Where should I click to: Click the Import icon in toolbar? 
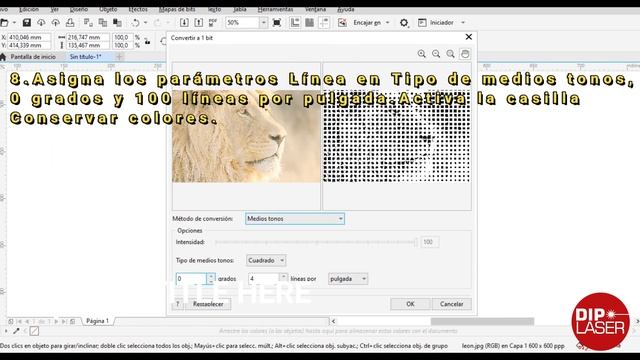pyautogui.click(x=184, y=22)
